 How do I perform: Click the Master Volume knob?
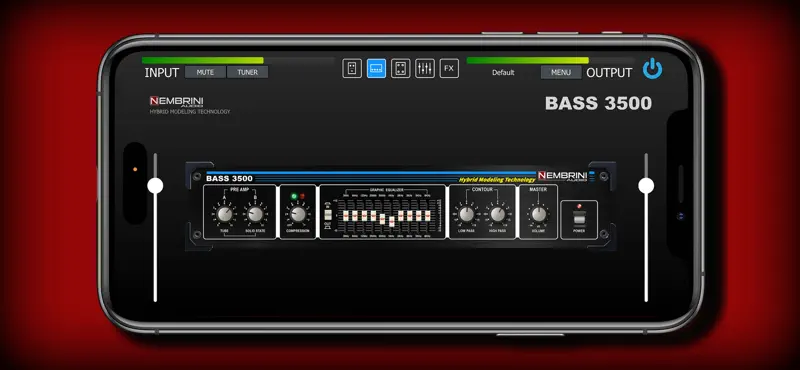pos(538,214)
